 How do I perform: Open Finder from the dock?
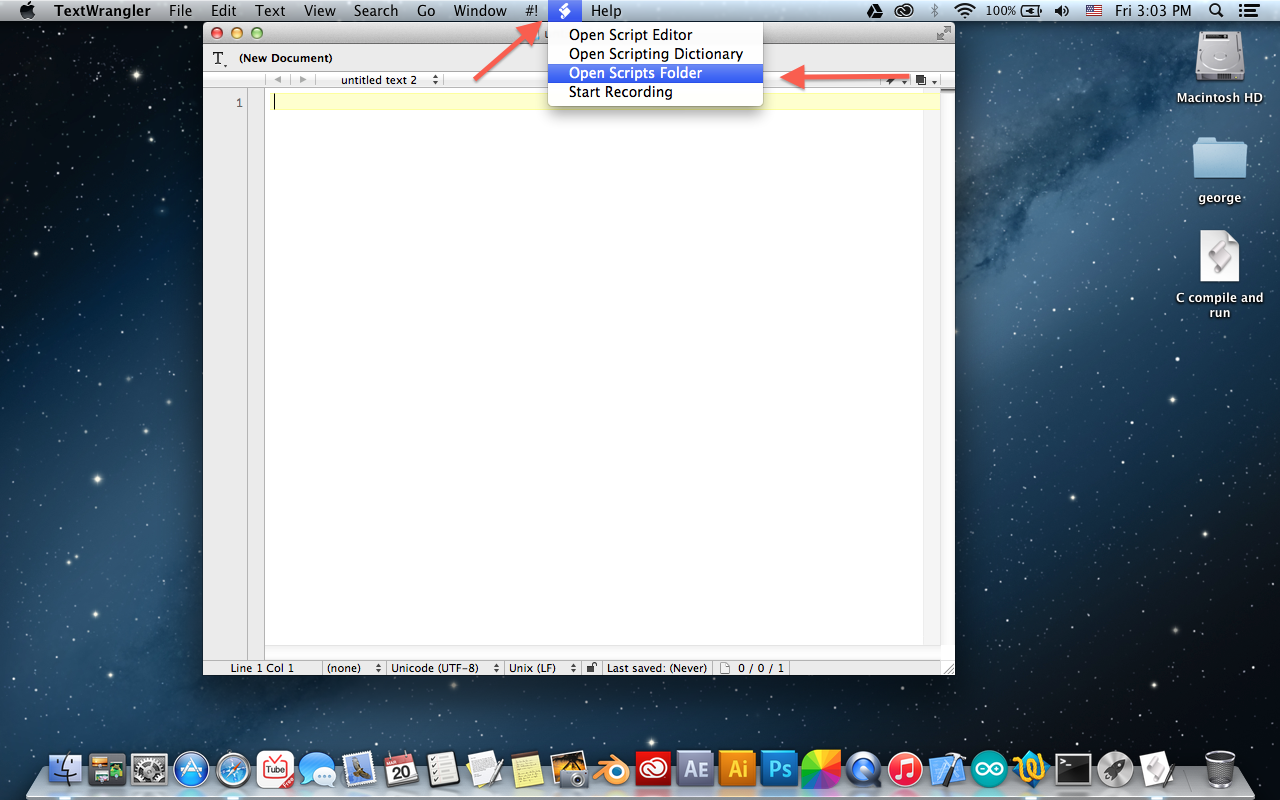[66, 769]
